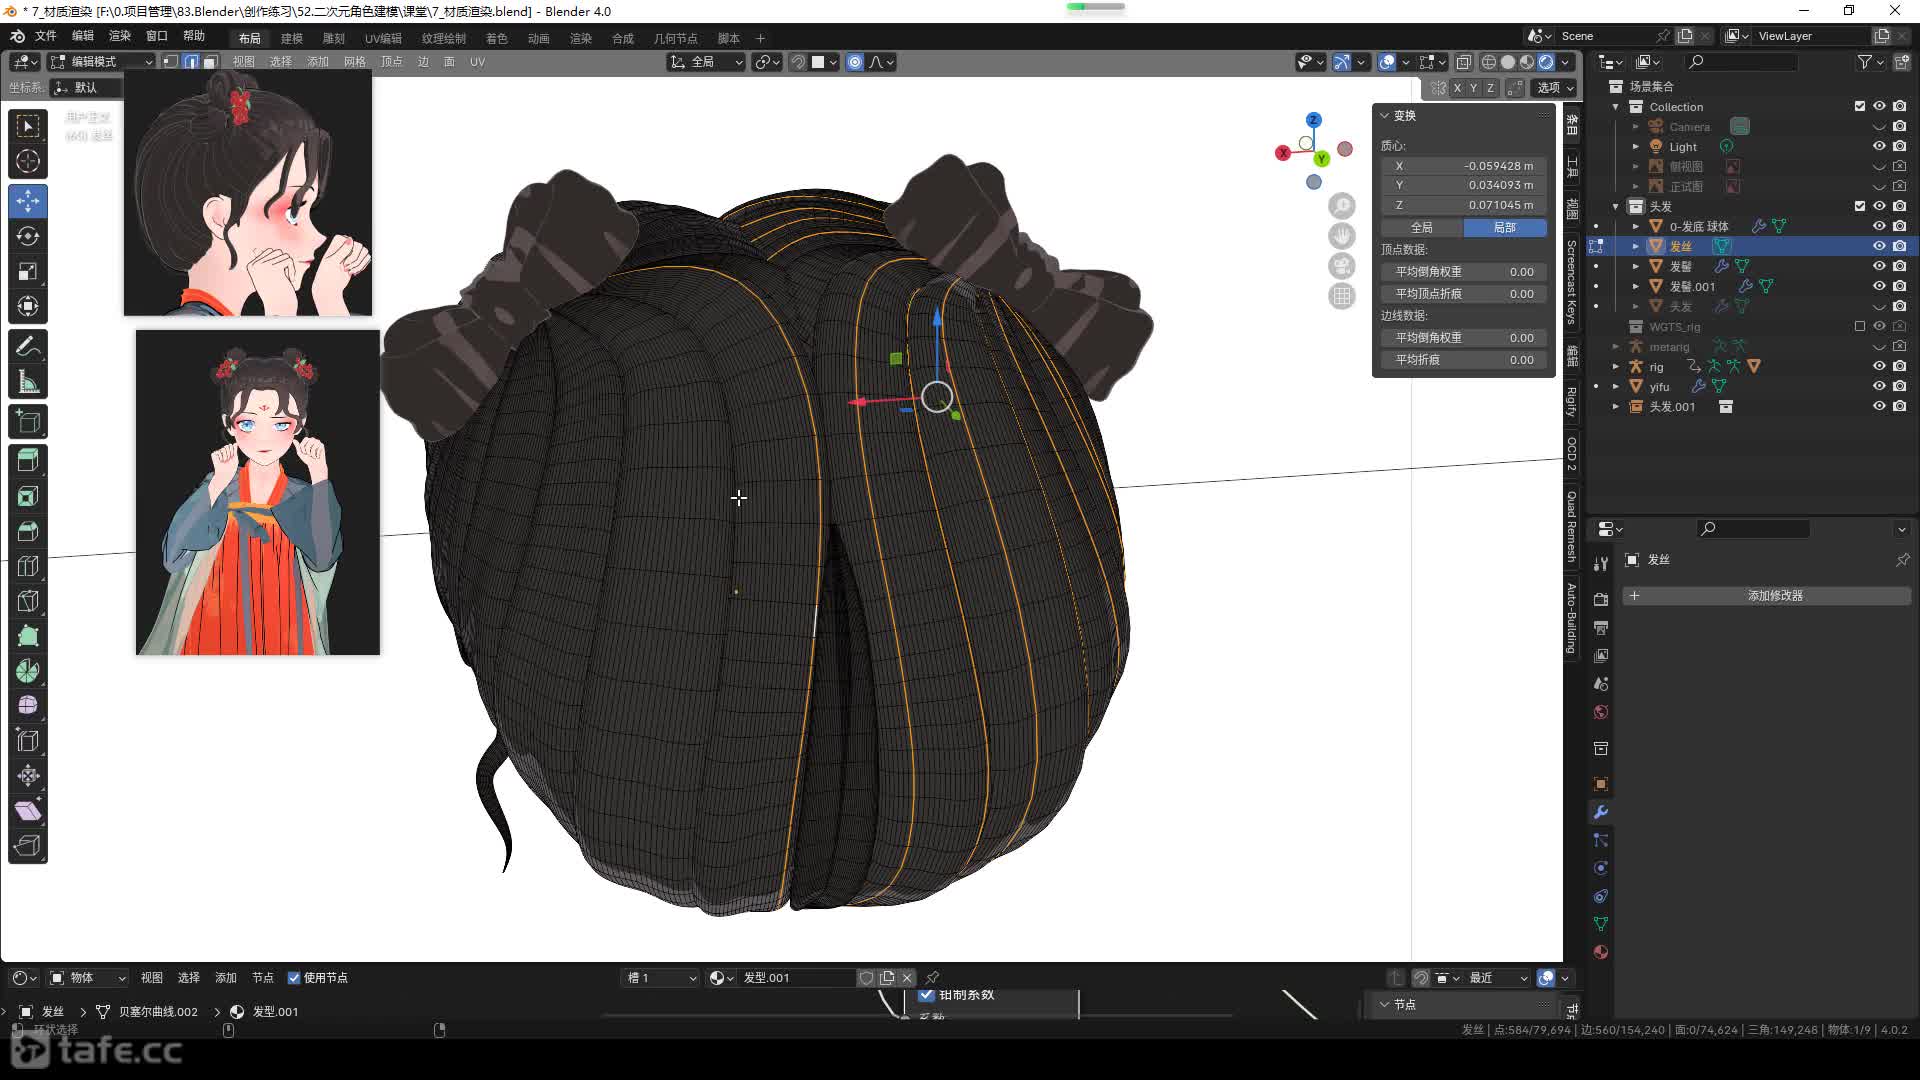Screen dimensions: 1920x1080
Task: Activate the Annotate pencil tool
Action: (x=28, y=346)
